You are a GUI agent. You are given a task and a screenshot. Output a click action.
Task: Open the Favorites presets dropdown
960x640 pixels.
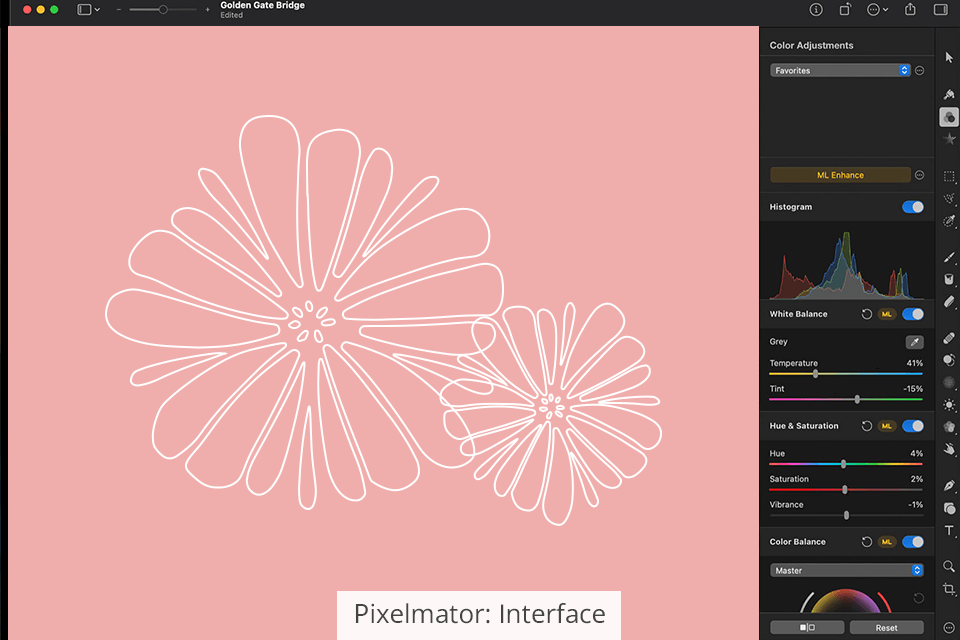(x=840, y=71)
